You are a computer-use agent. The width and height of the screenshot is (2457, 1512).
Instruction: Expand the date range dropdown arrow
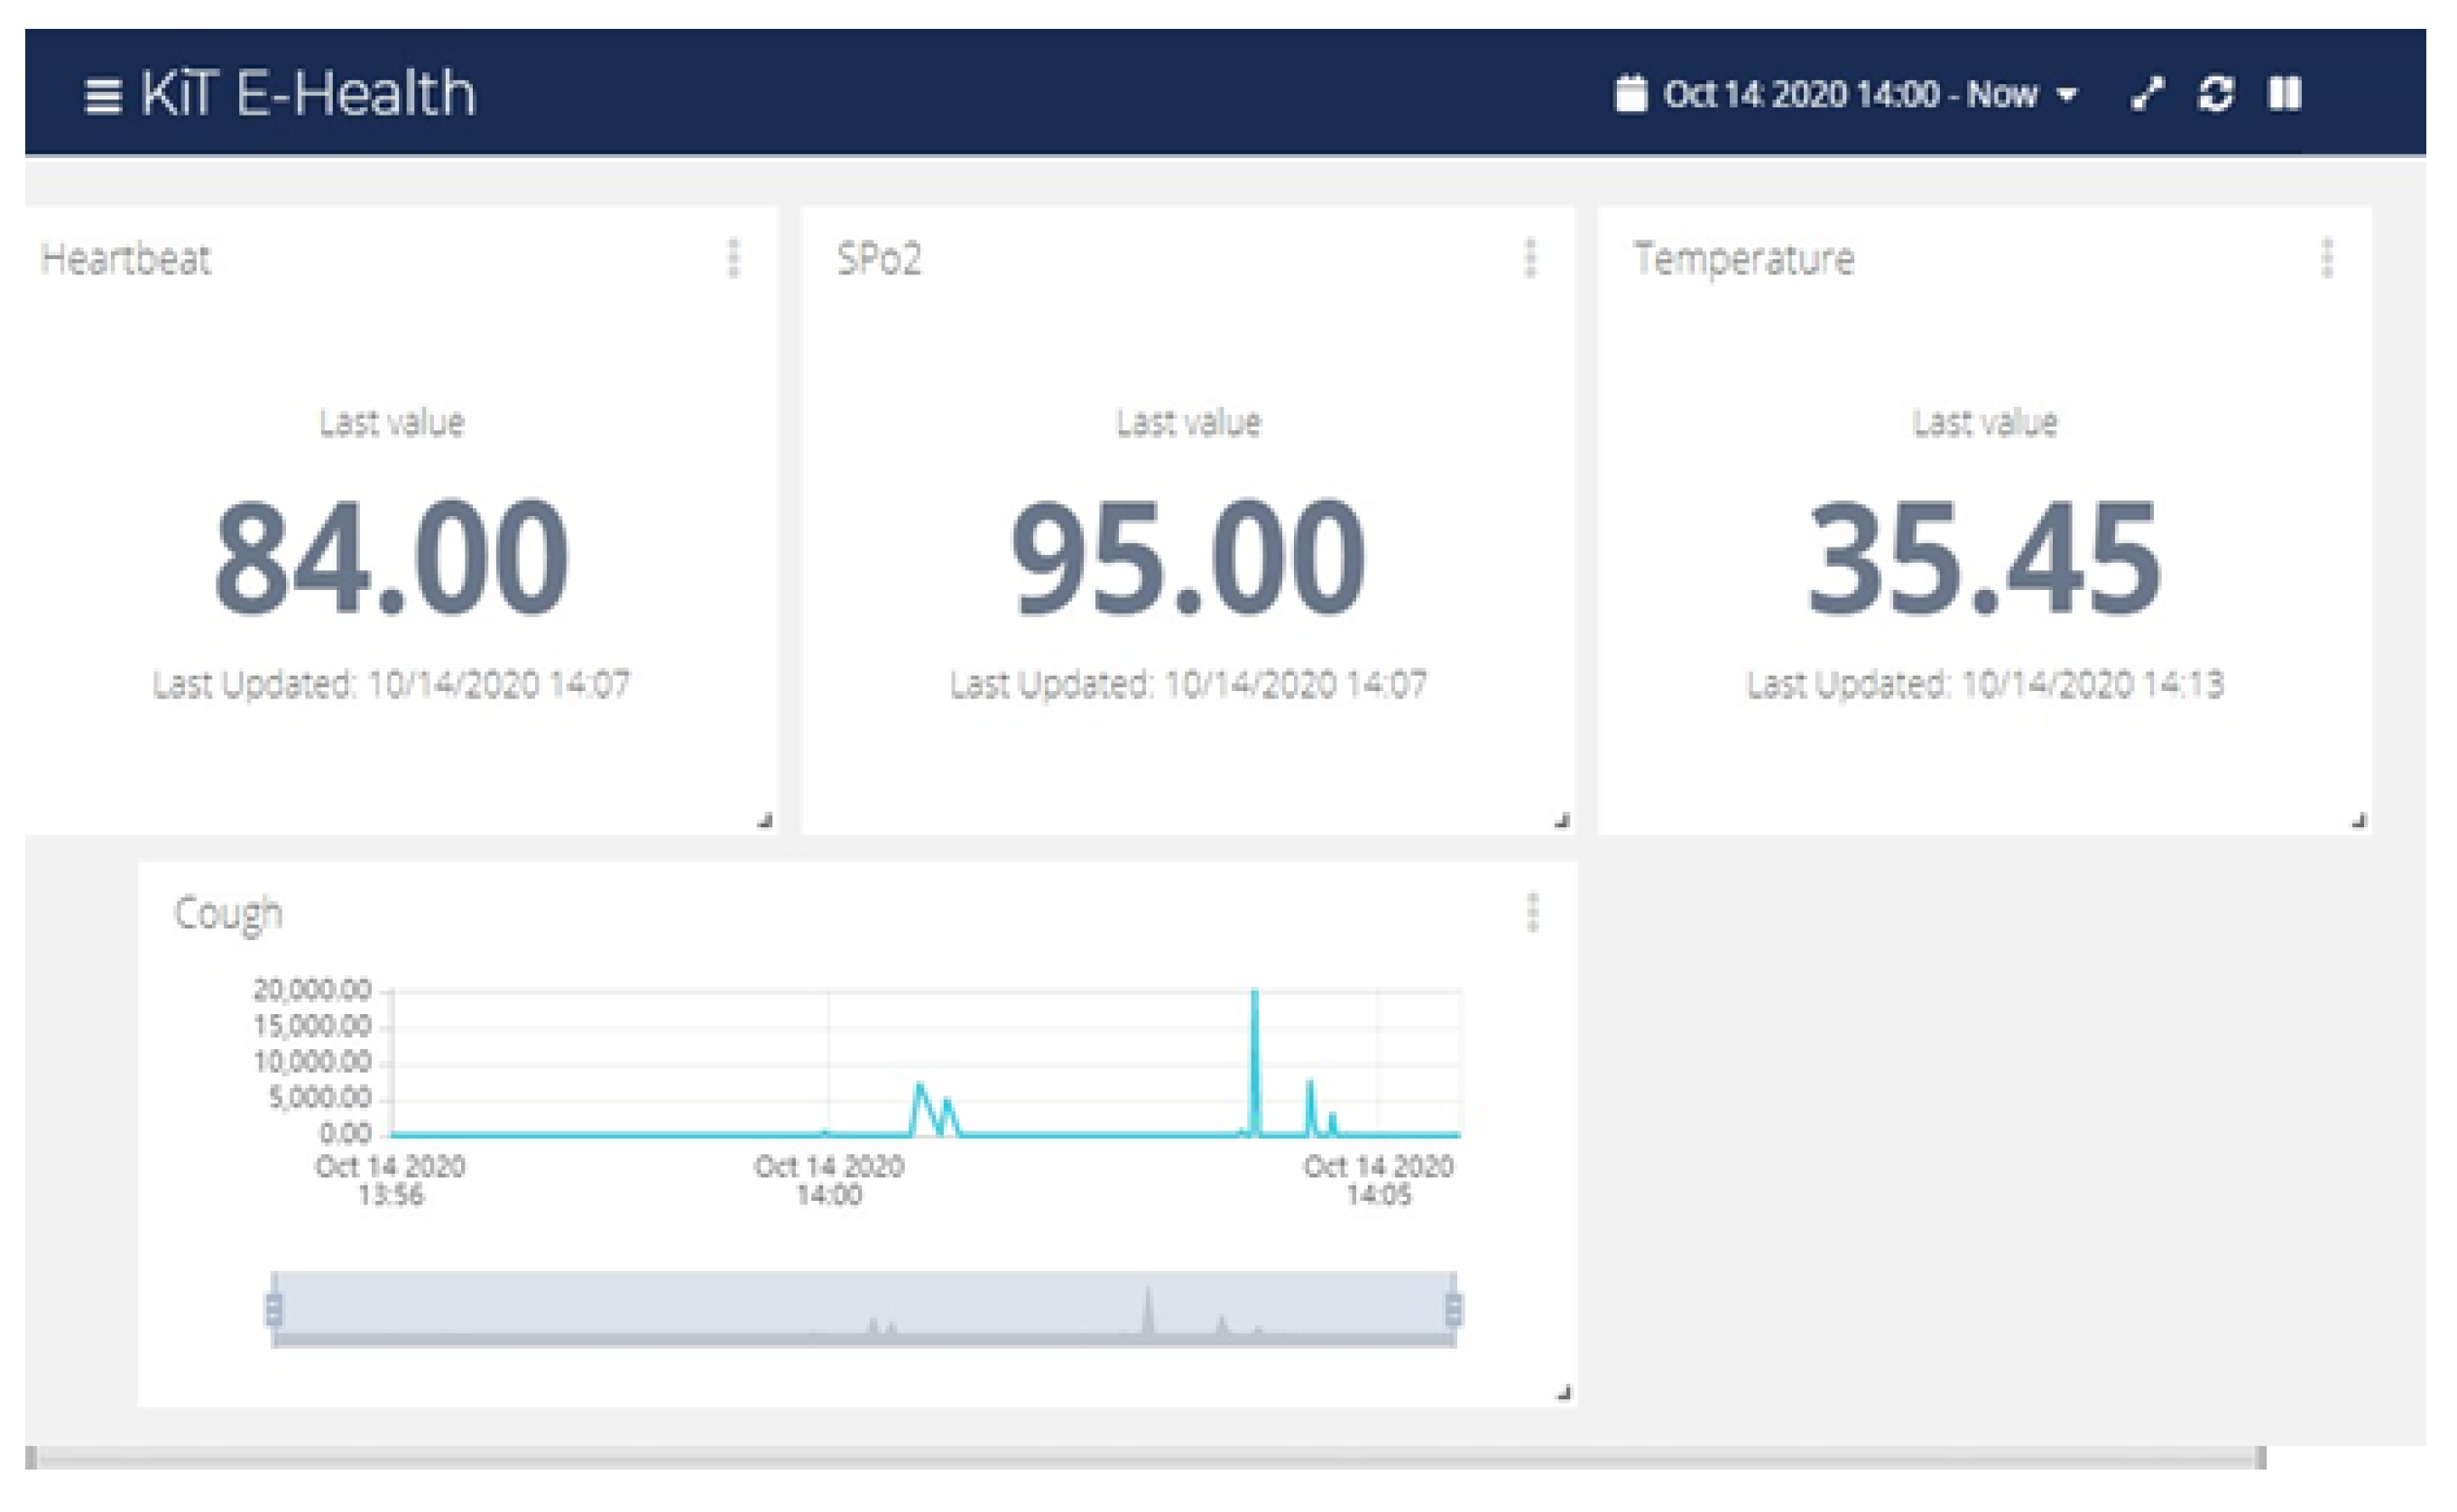[x=2067, y=95]
